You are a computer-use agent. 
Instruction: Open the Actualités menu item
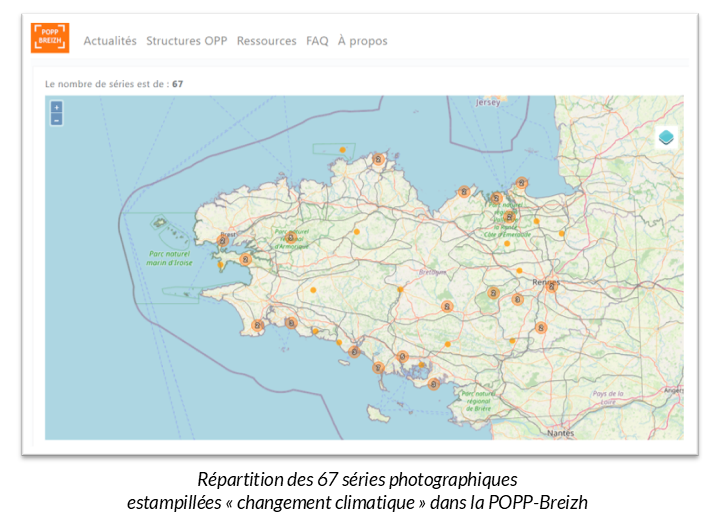pos(110,41)
